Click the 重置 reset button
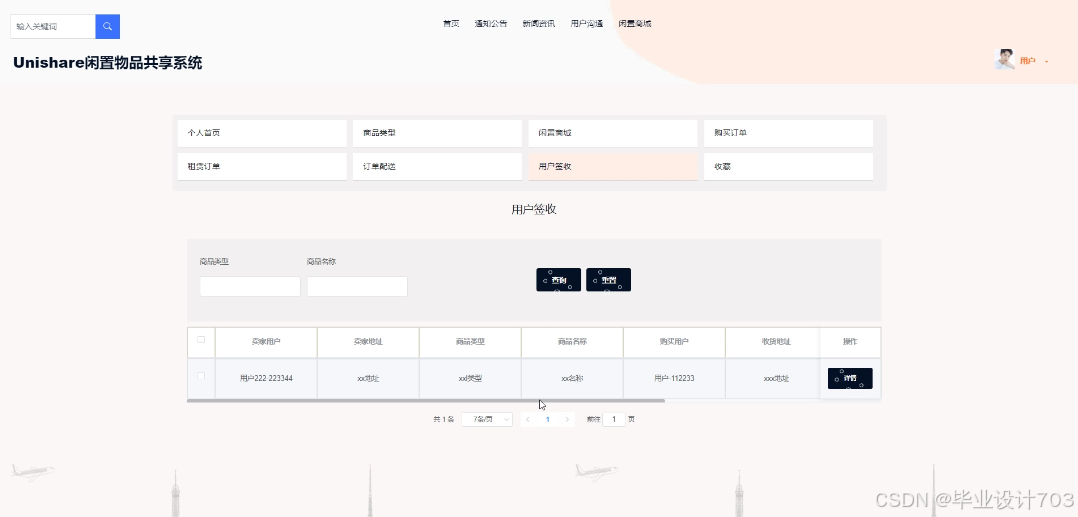This screenshot has height=517, width=1078. click(x=608, y=280)
